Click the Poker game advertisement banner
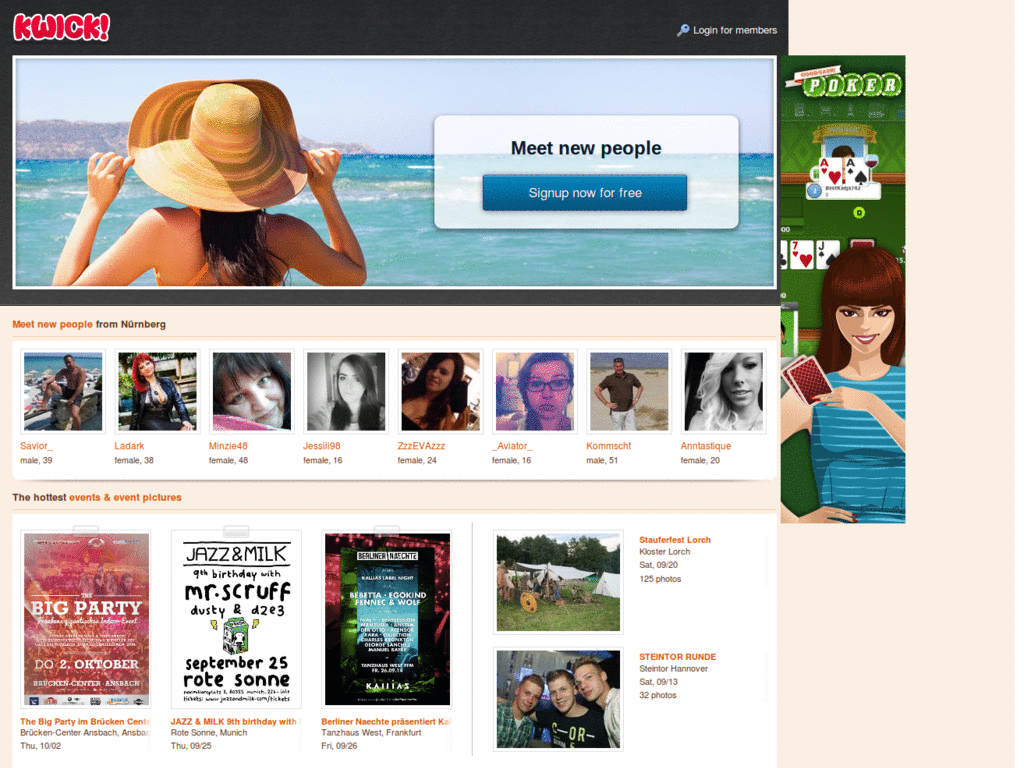1024x768 pixels. point(842,289)
